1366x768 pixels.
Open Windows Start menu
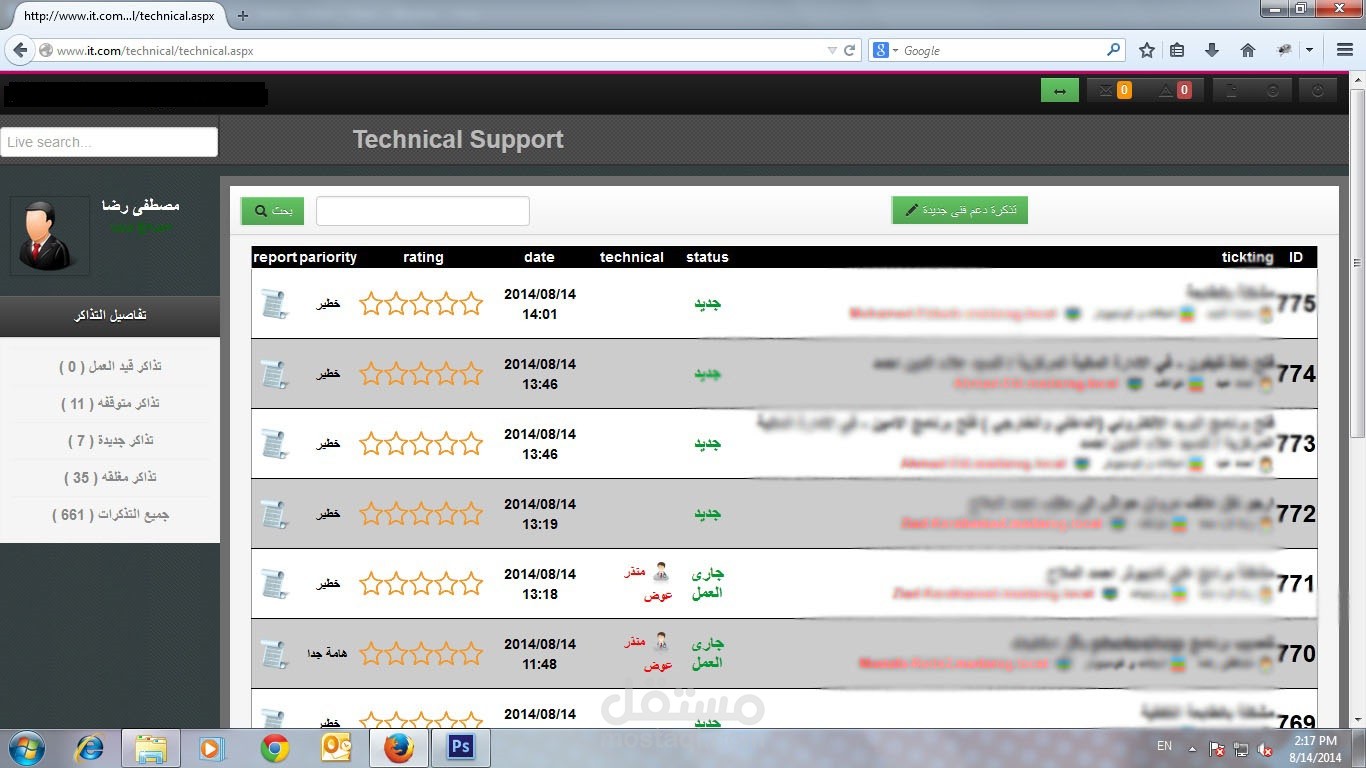coord(26,748)
